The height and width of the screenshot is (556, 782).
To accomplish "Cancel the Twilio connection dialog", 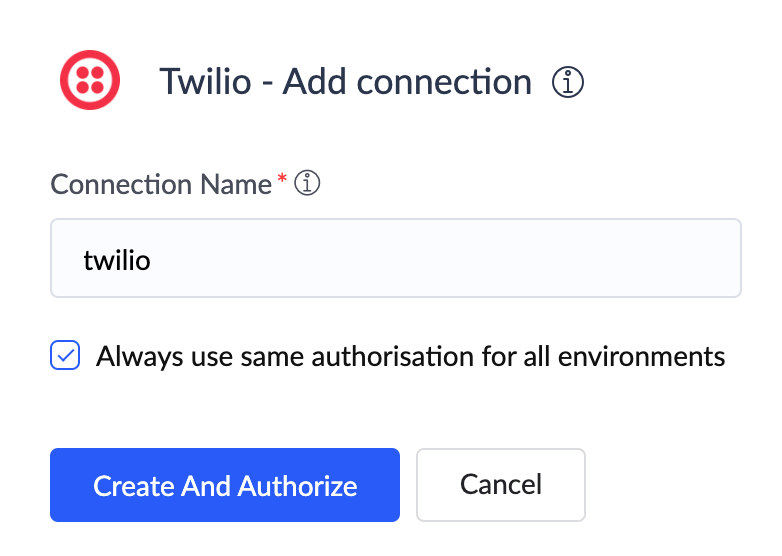I will tap(500, 485).
